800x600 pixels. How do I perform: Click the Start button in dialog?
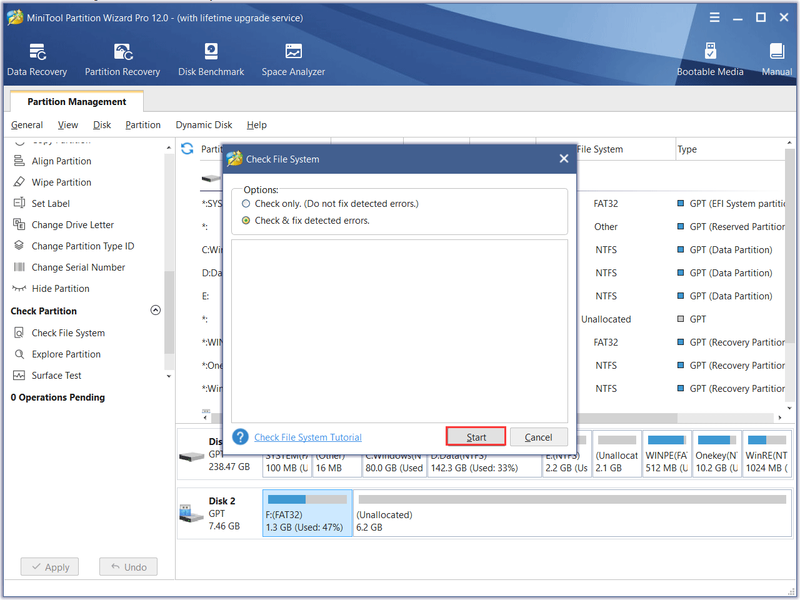(476, 437)
